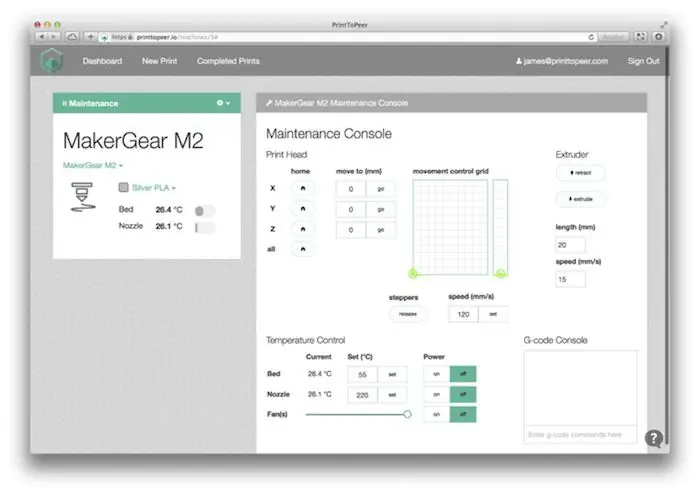Viewport: 700px width, 495px height.
Task: Open the Maintenance panel gear menu
Action: tap(223, 103)
